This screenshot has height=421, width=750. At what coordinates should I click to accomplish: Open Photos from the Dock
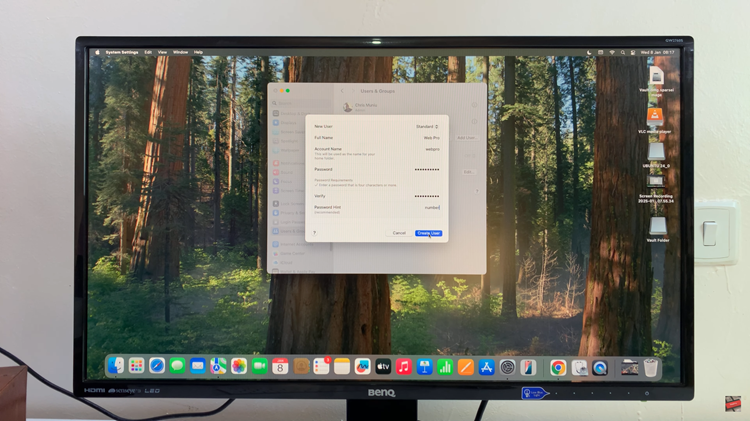pos(239,366)
